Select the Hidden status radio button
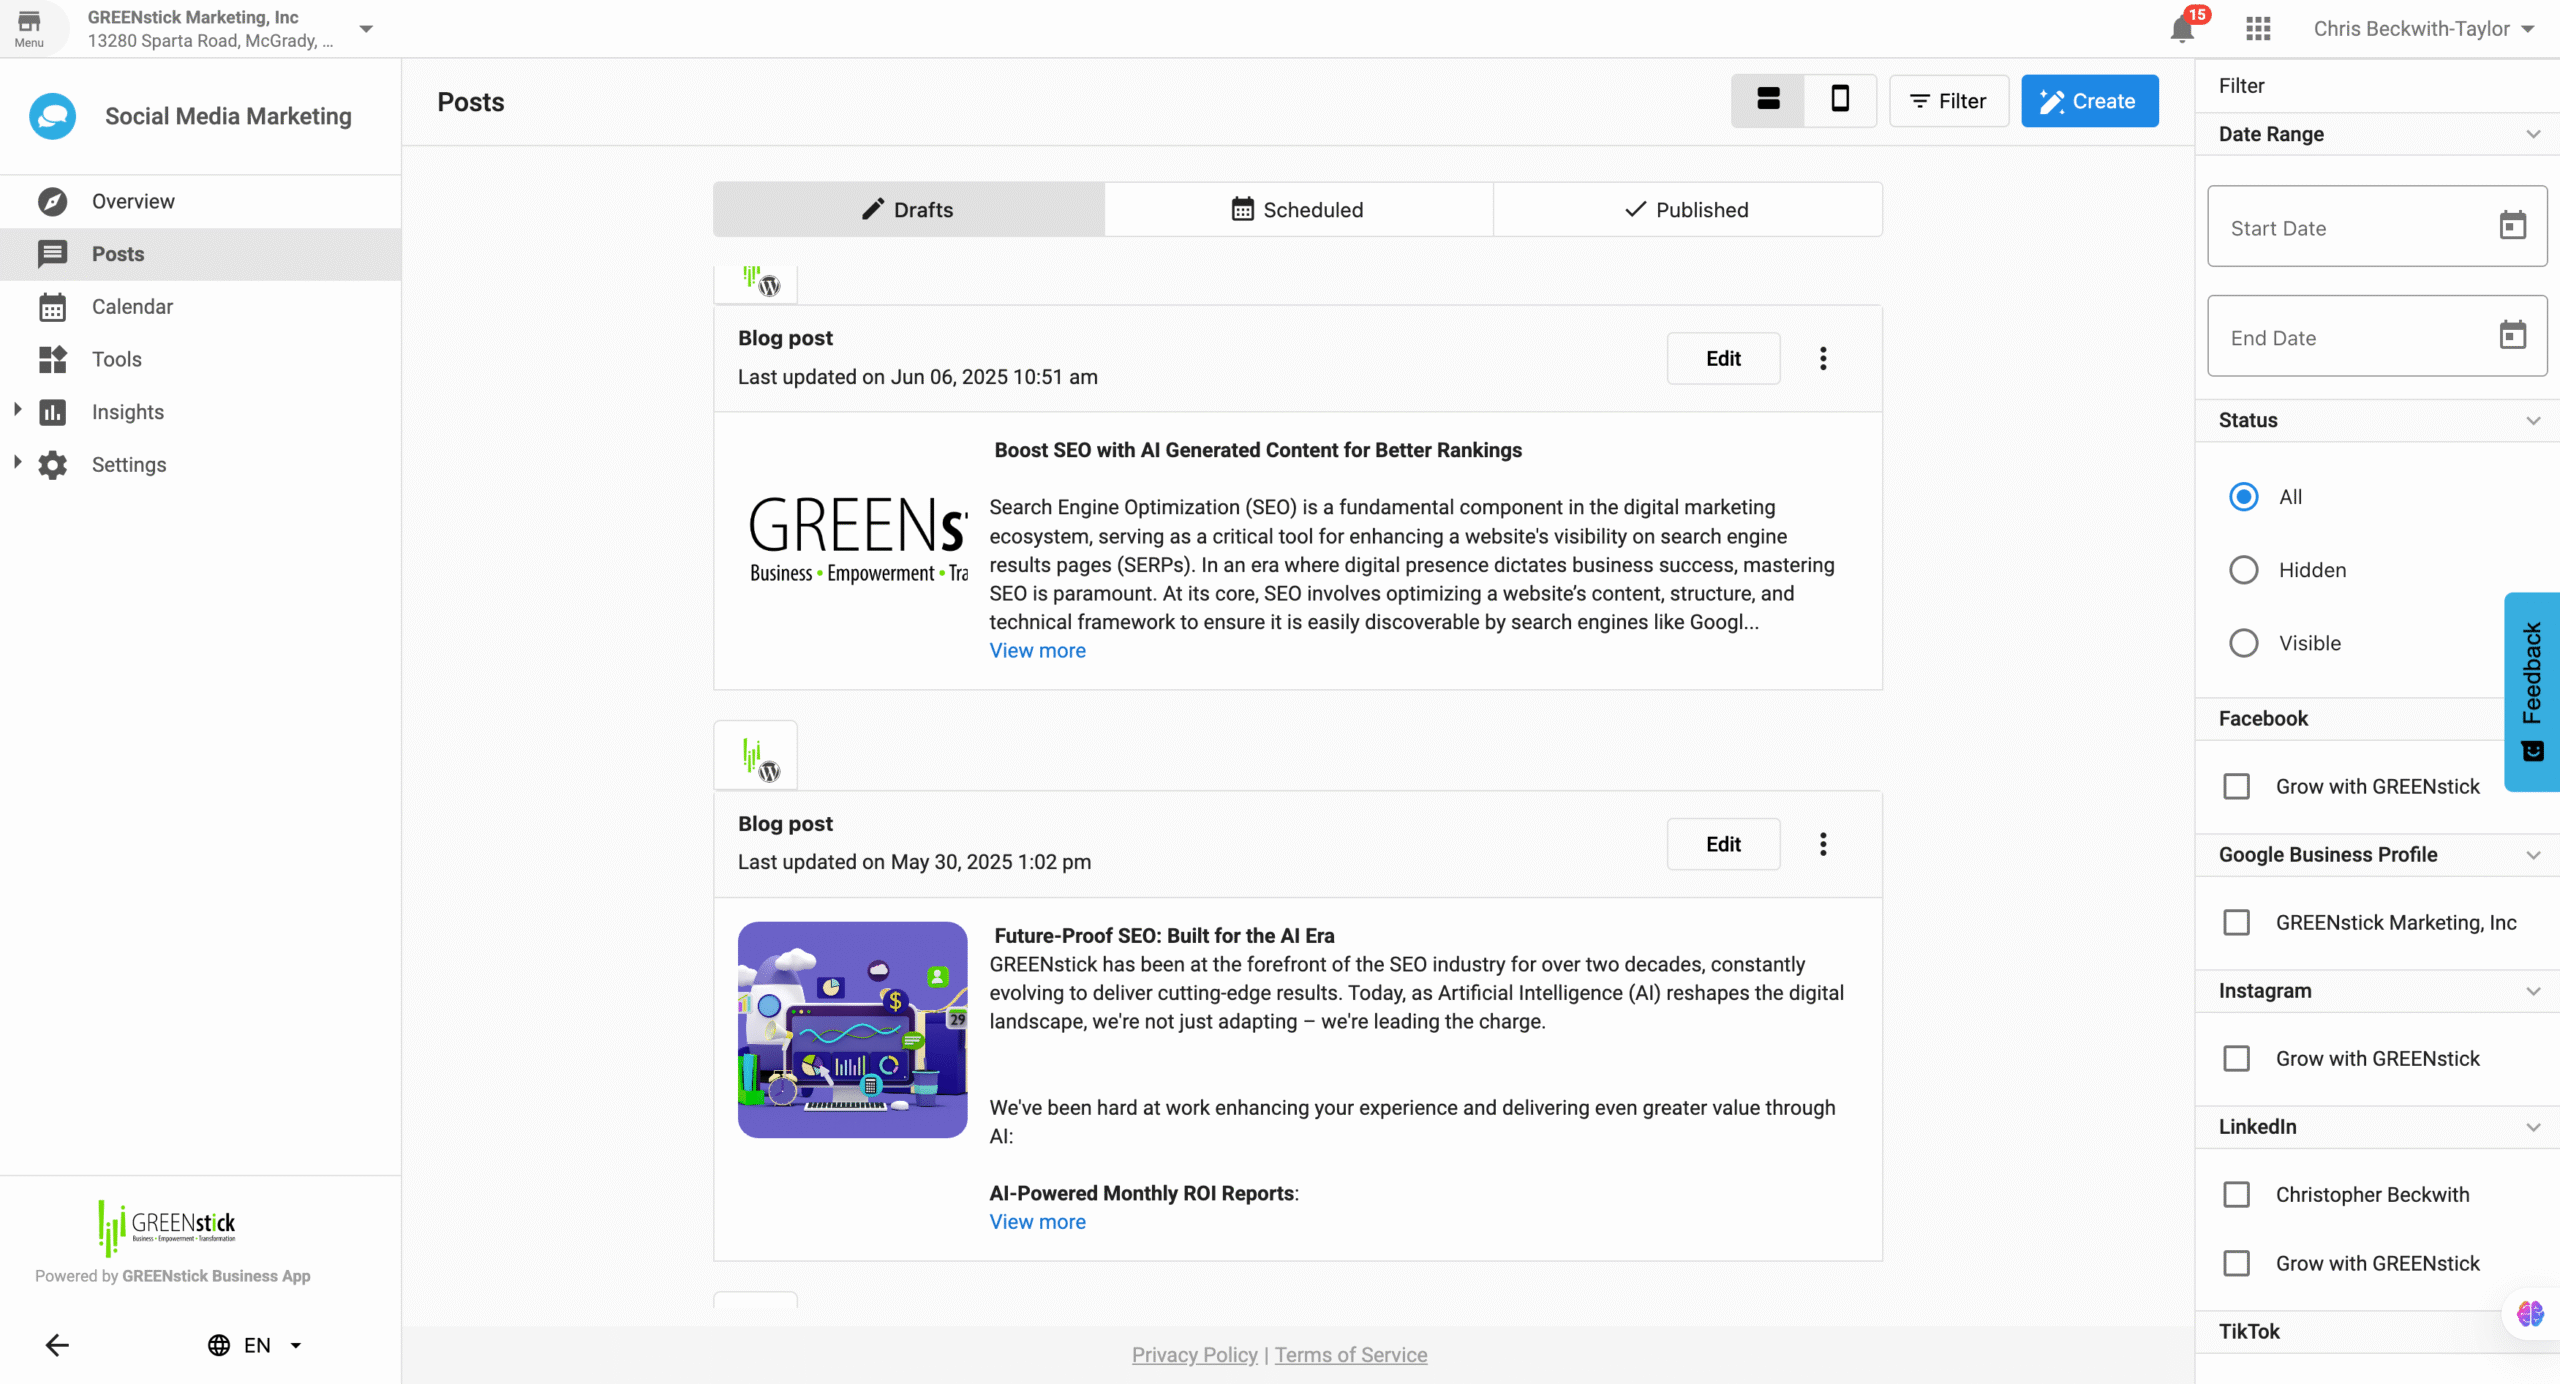 click(x=2243, y=570)
